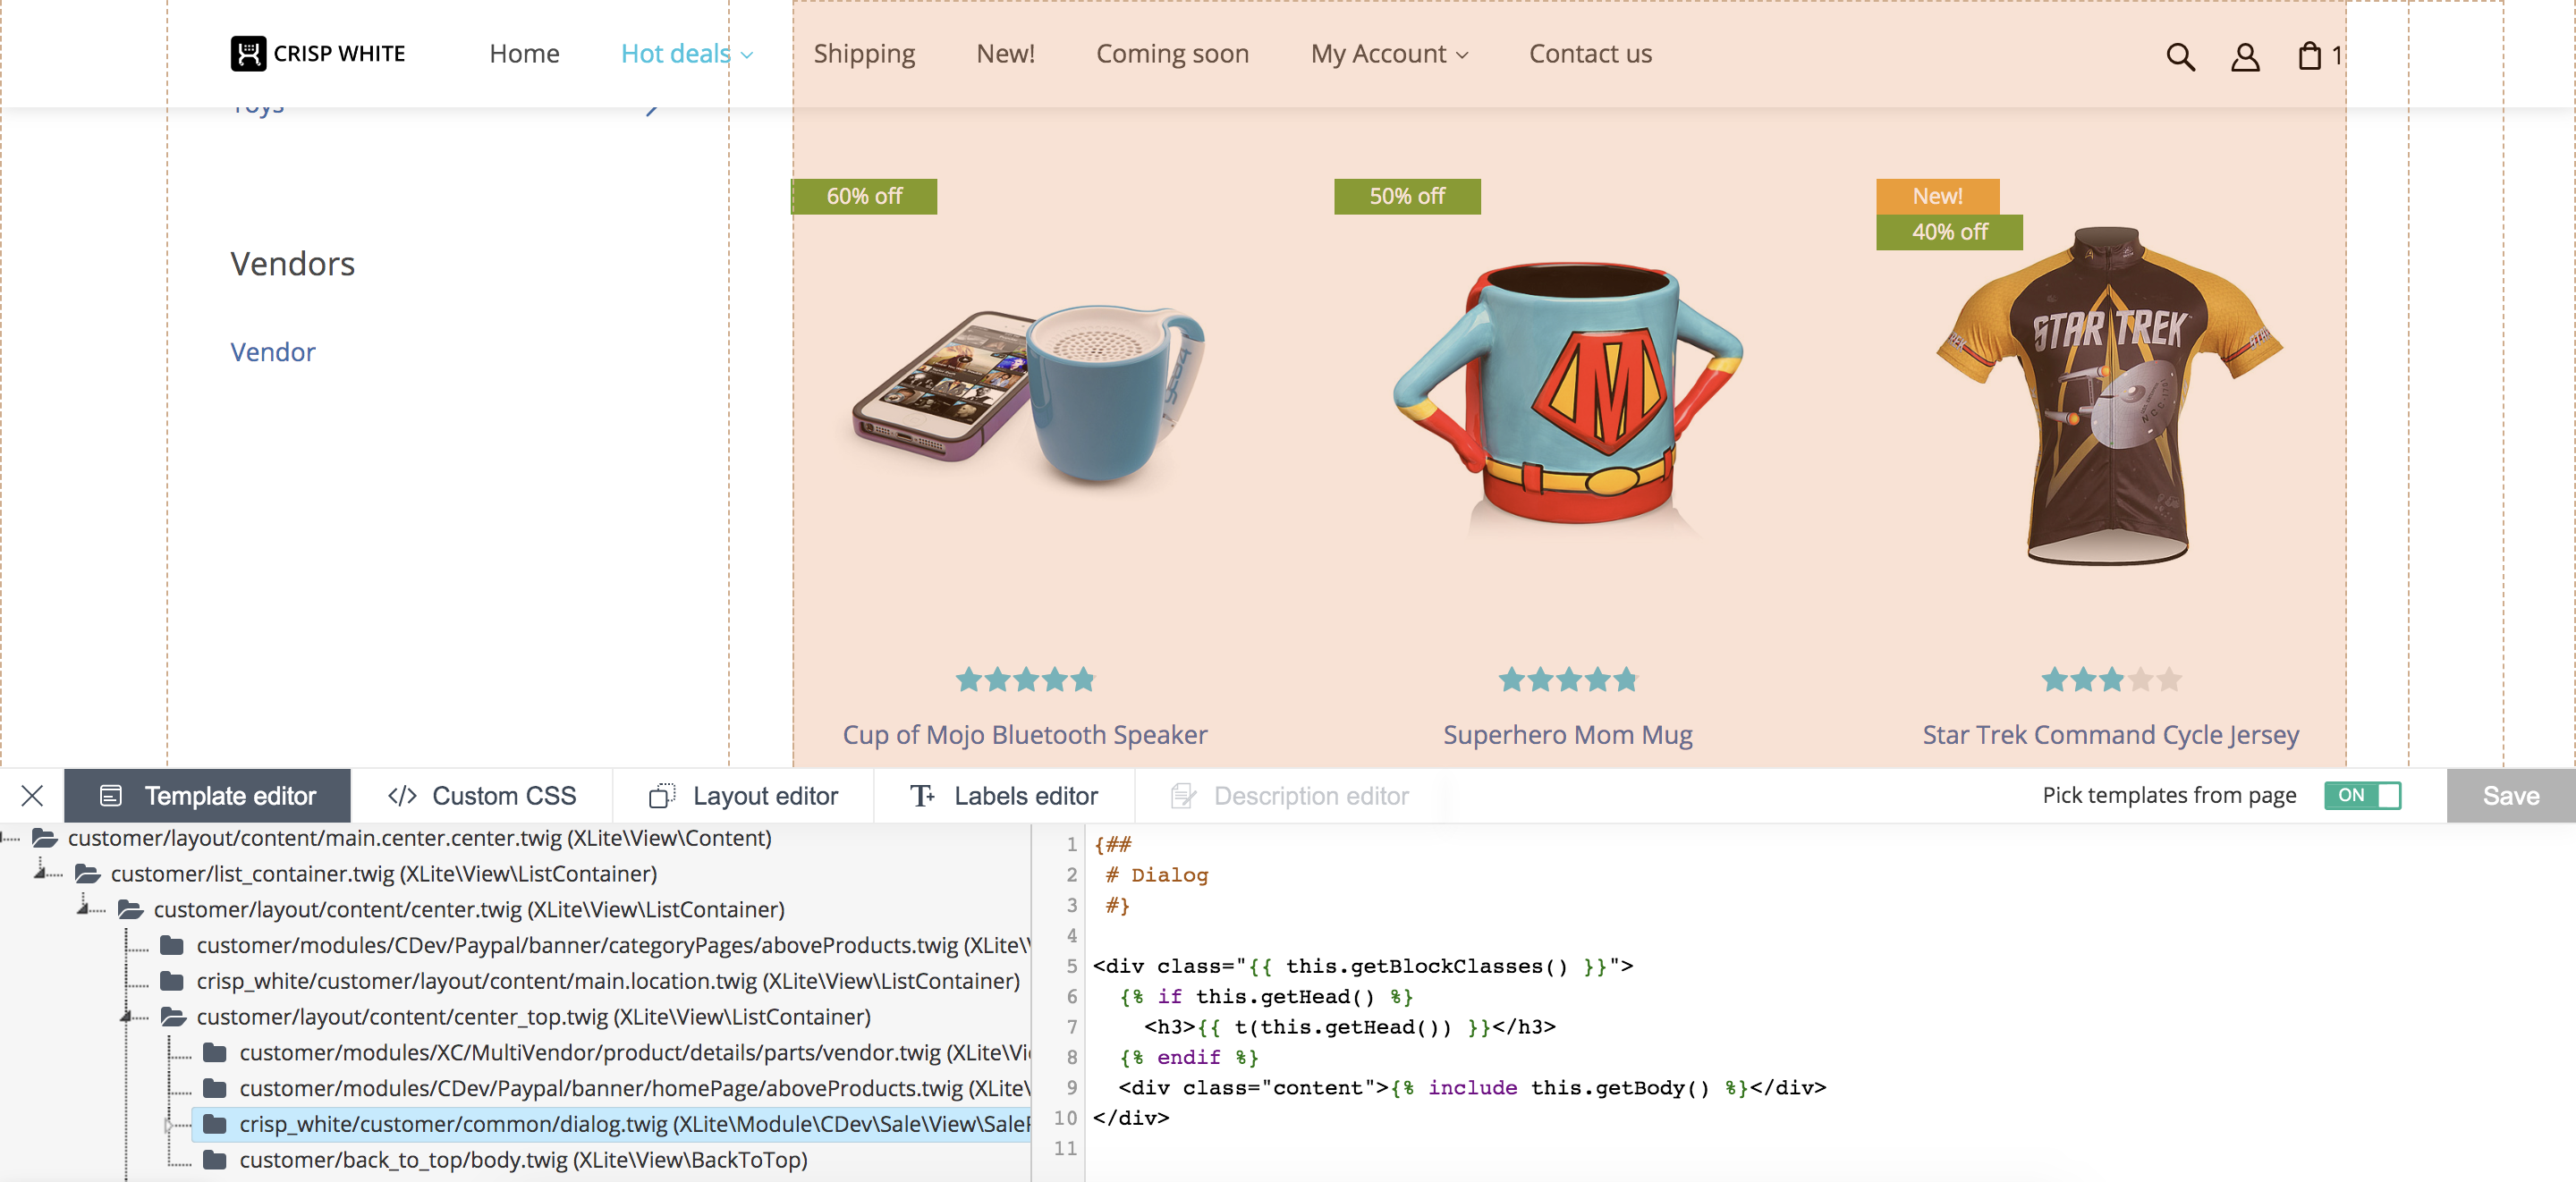Open the My Account dropdown menu
This screenshot has height=1182, width=2576.
pos(1388,54)
